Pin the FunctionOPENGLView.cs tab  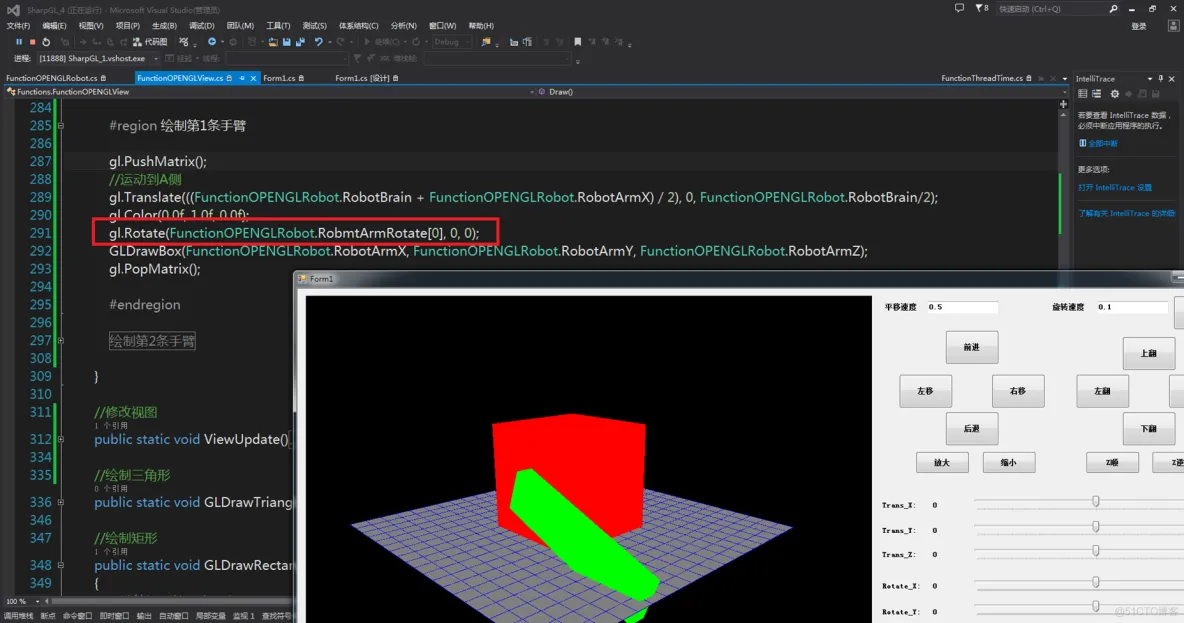[242, 78]
